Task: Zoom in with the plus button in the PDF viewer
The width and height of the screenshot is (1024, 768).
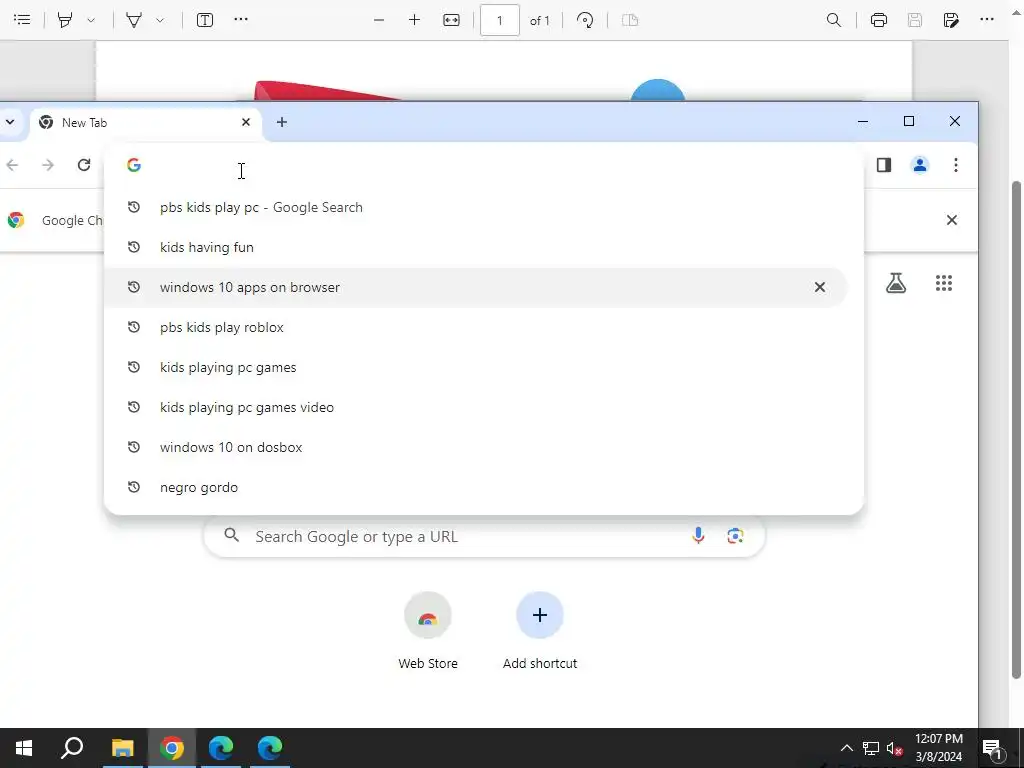Action: click(414, 20)
